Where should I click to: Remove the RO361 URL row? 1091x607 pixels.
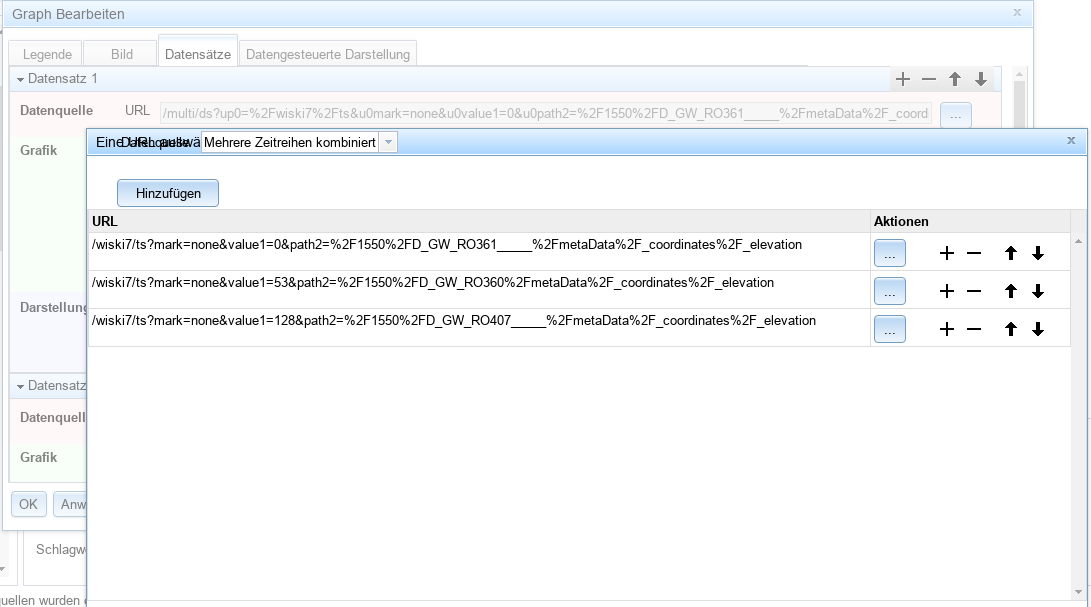pos(974,254)
